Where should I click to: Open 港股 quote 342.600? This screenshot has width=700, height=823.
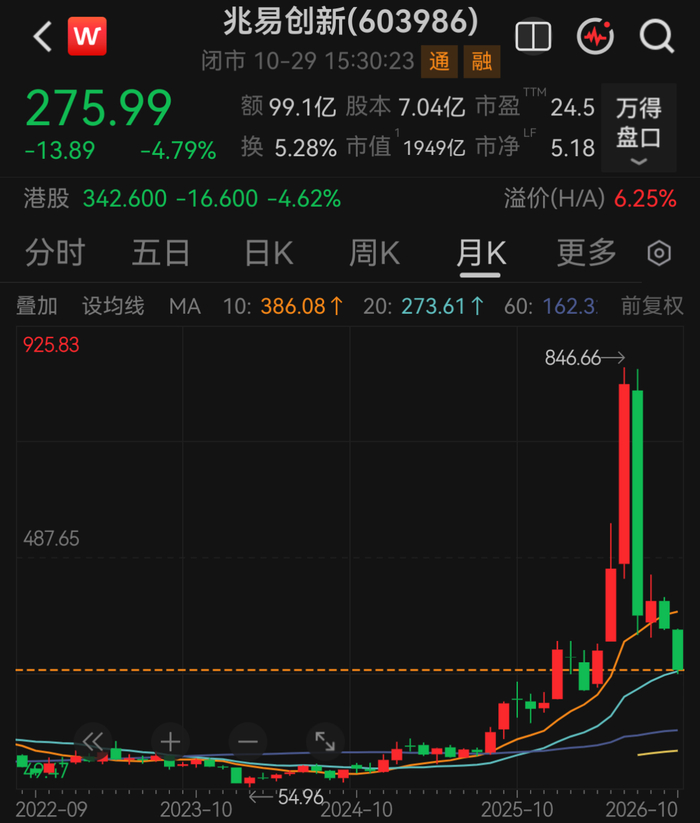(125, 199)
